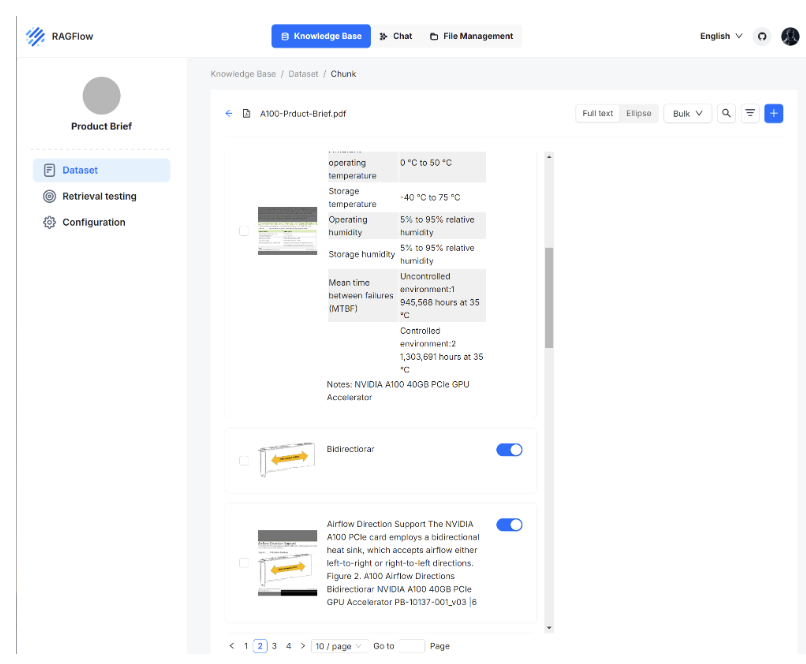This screenshot has width=806, height=664.
Task: Click the Product Brief avatar circle
Action: 102,96
